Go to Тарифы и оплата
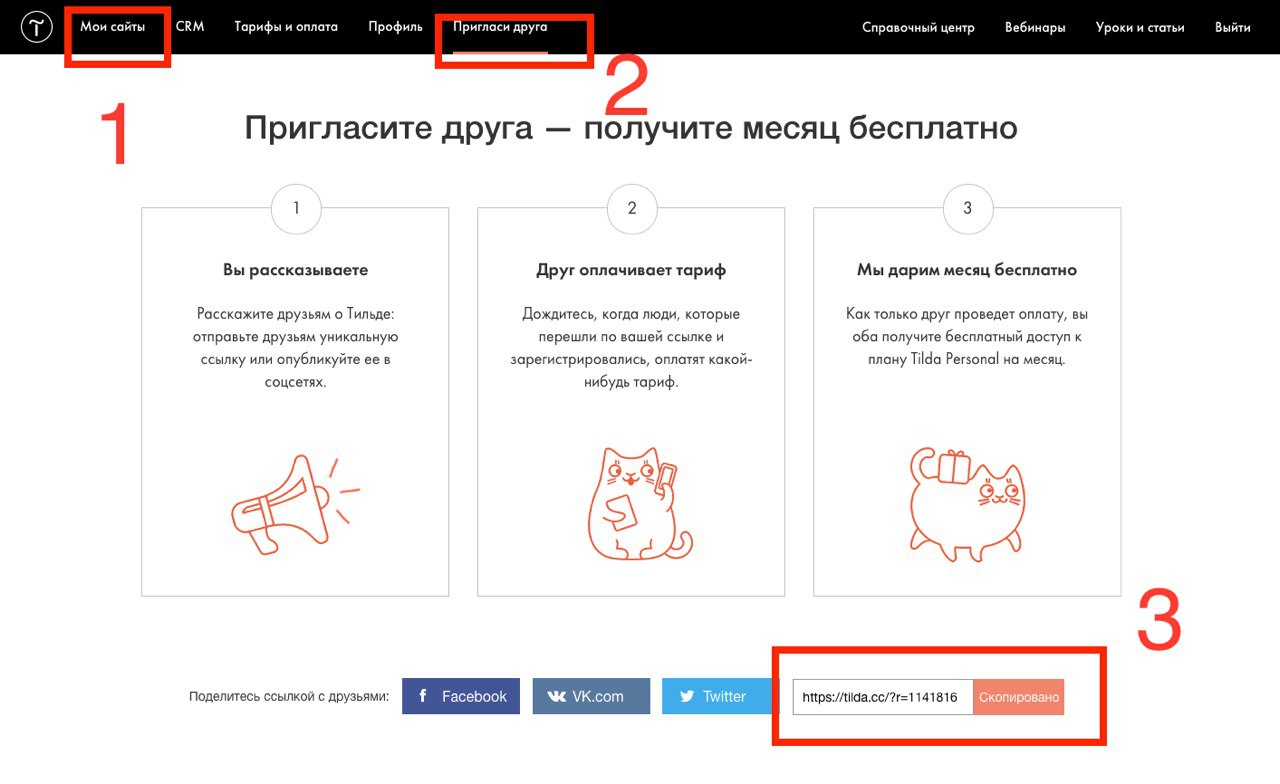Image resolution: width=1280 pixels, height=784 pixels. click(x=286, y=27)
